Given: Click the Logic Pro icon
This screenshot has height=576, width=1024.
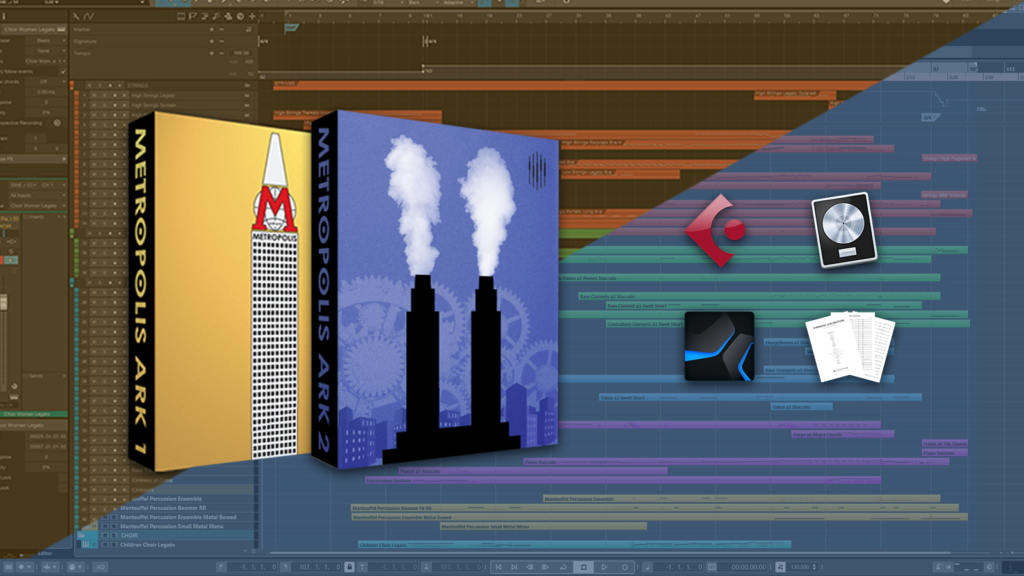Looking at the screenshot, I should pyautogui.click(x=844, y=229).
